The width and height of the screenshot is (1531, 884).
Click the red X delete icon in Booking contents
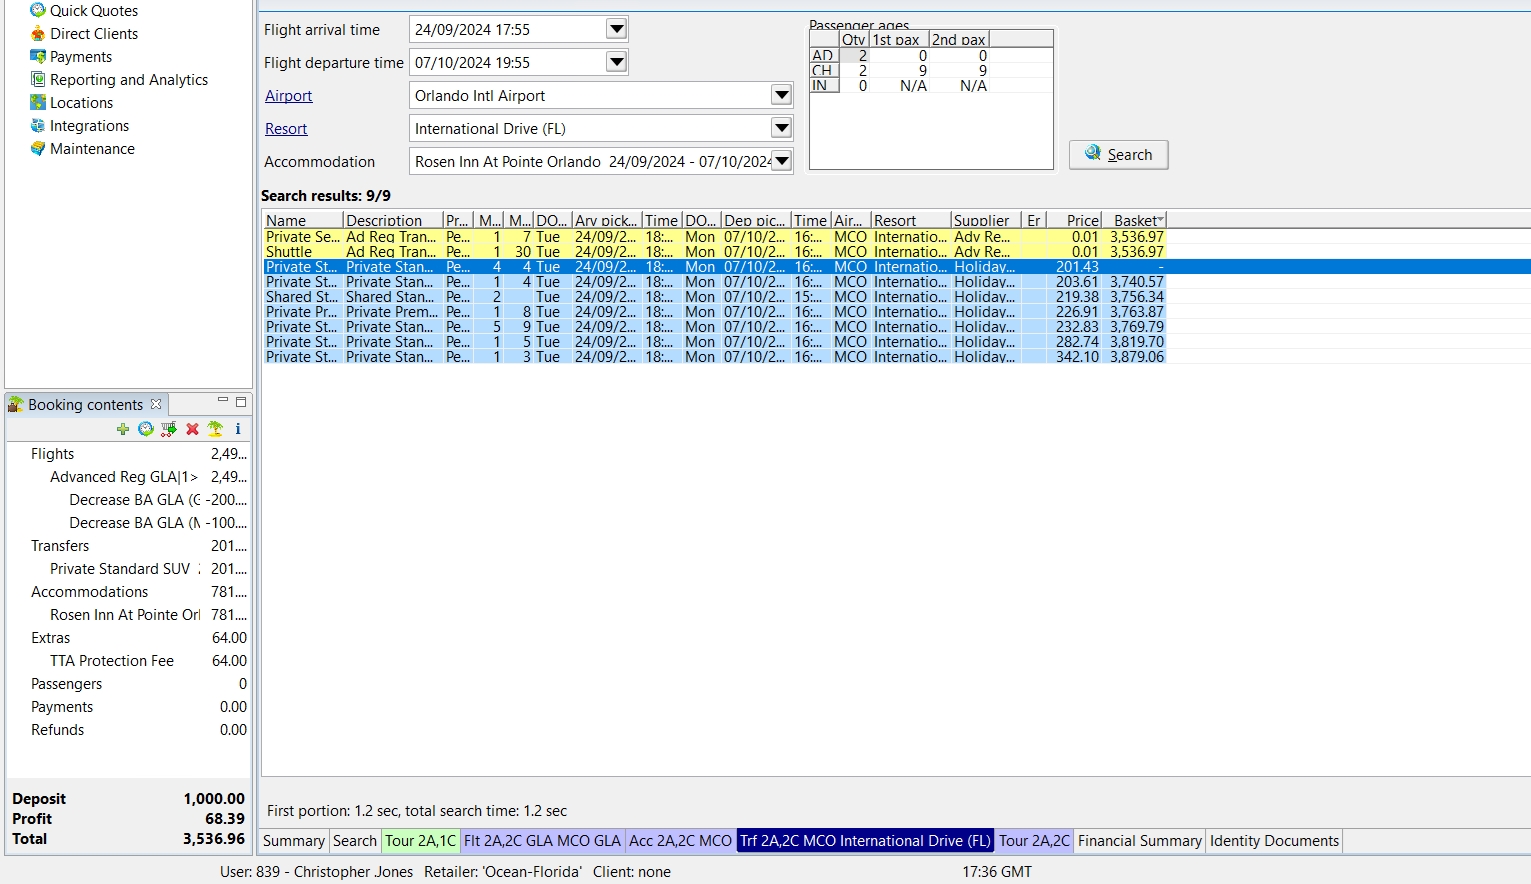(192, 429)
